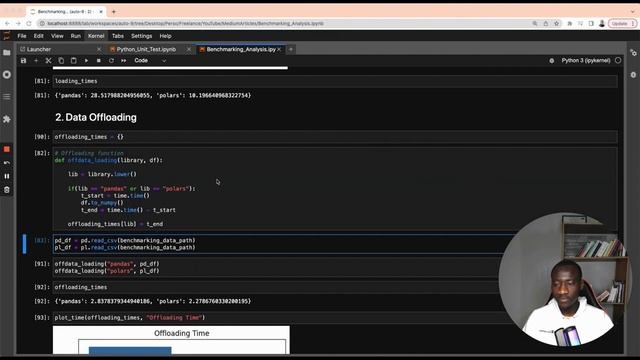640x360 pixels.
Task: Click the undo arrow in recording toolbar
Action: pyautogui.click(x=7, y=163)
